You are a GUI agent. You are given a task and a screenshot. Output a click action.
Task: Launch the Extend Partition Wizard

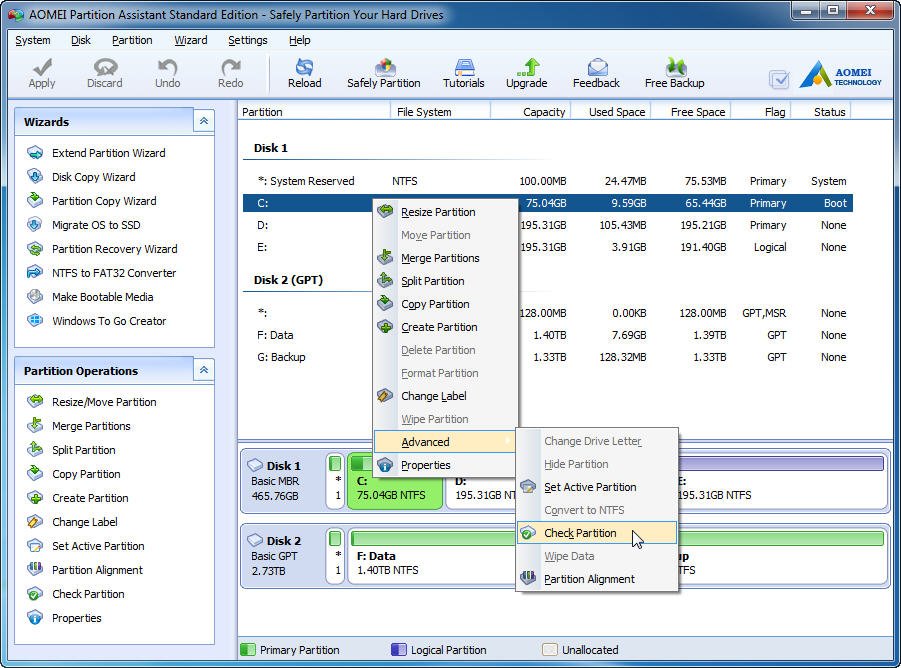coord(108,153)
